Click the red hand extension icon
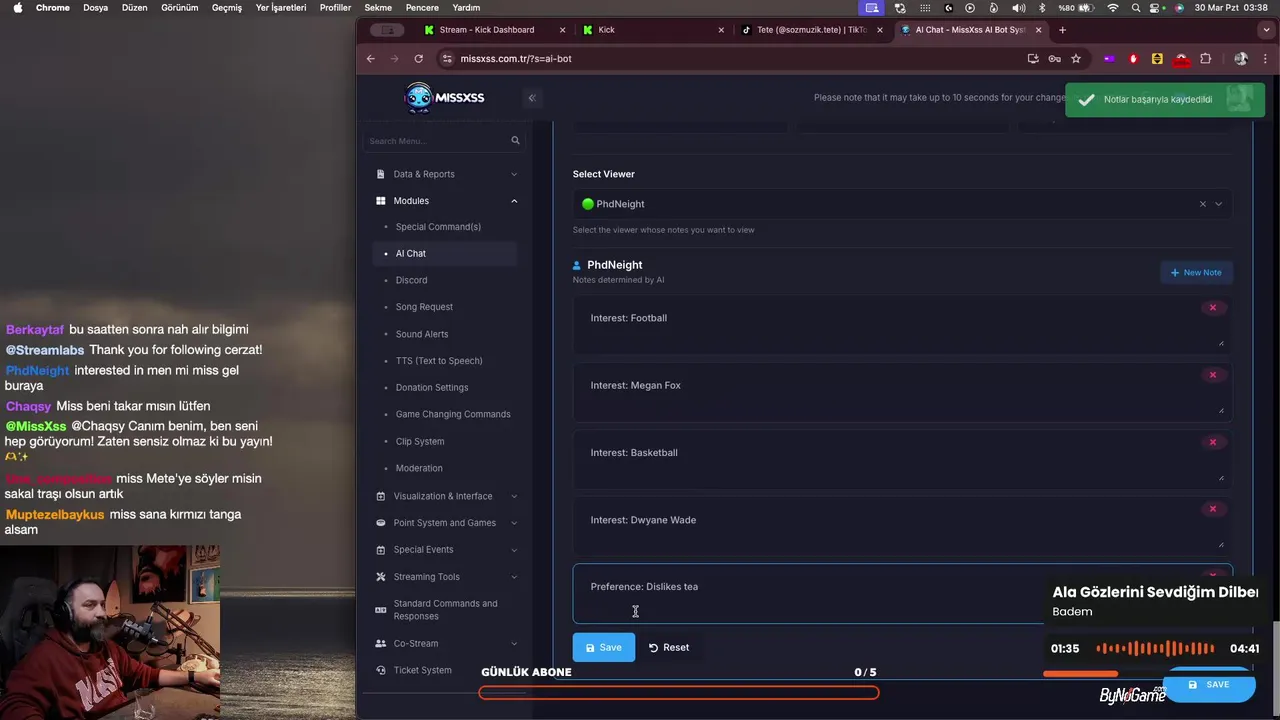1280x720 pixels. point(1133,59)
